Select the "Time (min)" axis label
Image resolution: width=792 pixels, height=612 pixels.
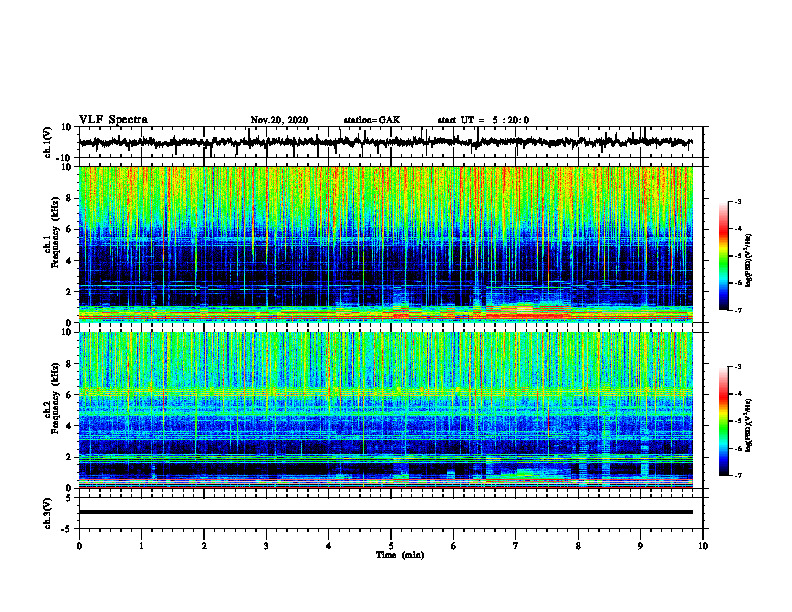[400, 555]
